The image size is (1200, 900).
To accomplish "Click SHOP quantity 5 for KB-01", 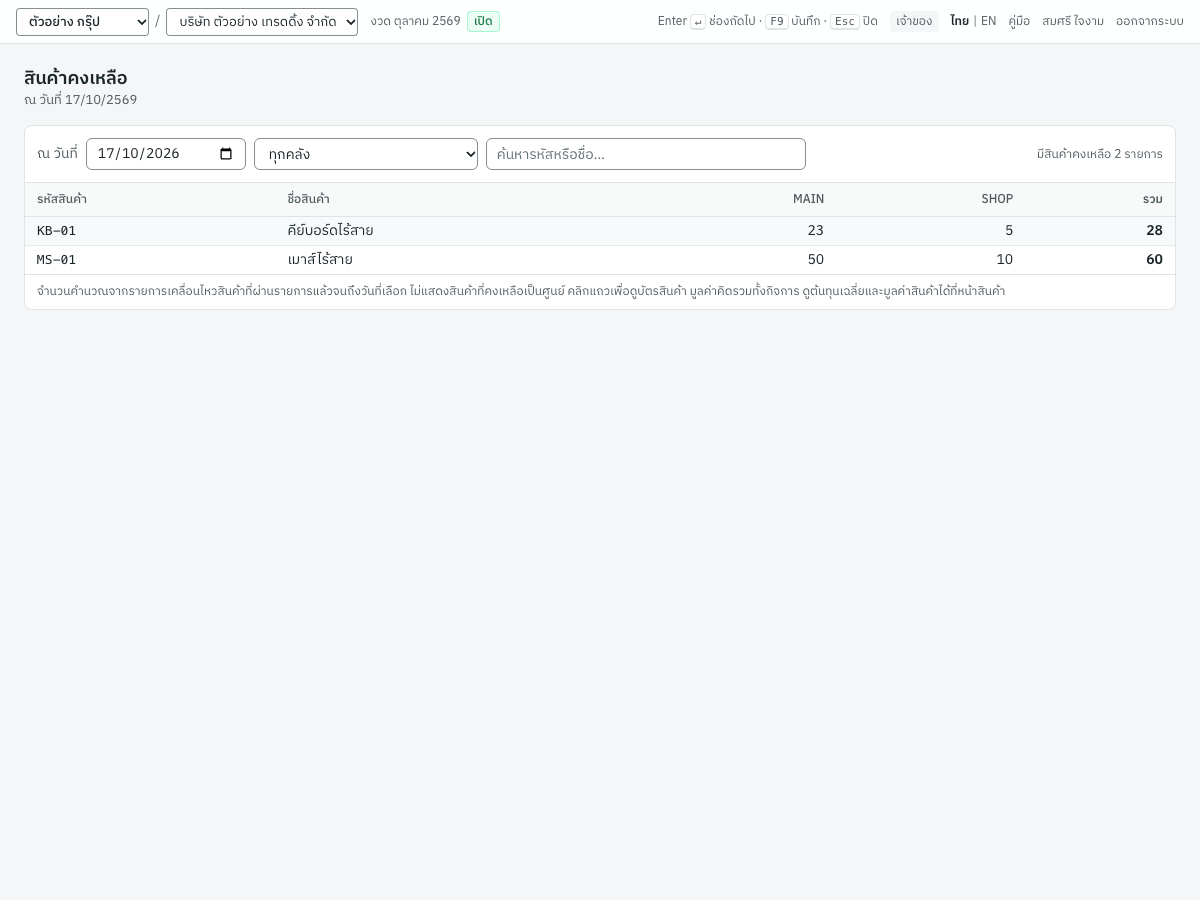I will click(x=1009, y=231).
